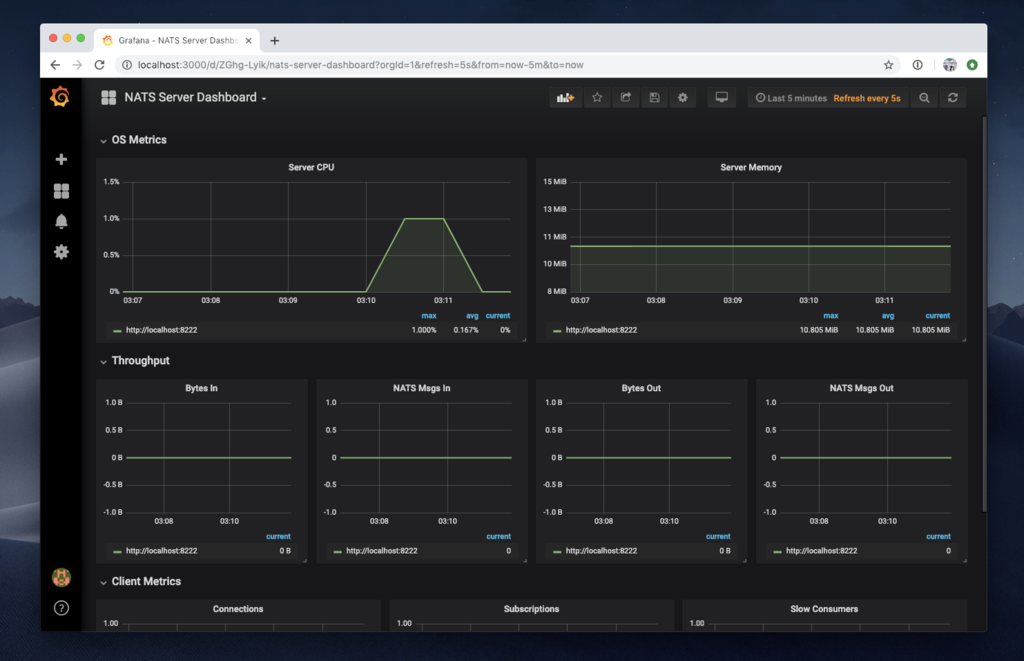Viewport: 1024px width, 661px height.
Task: Sort Server CPU legend by max
Action: [428, 315]
